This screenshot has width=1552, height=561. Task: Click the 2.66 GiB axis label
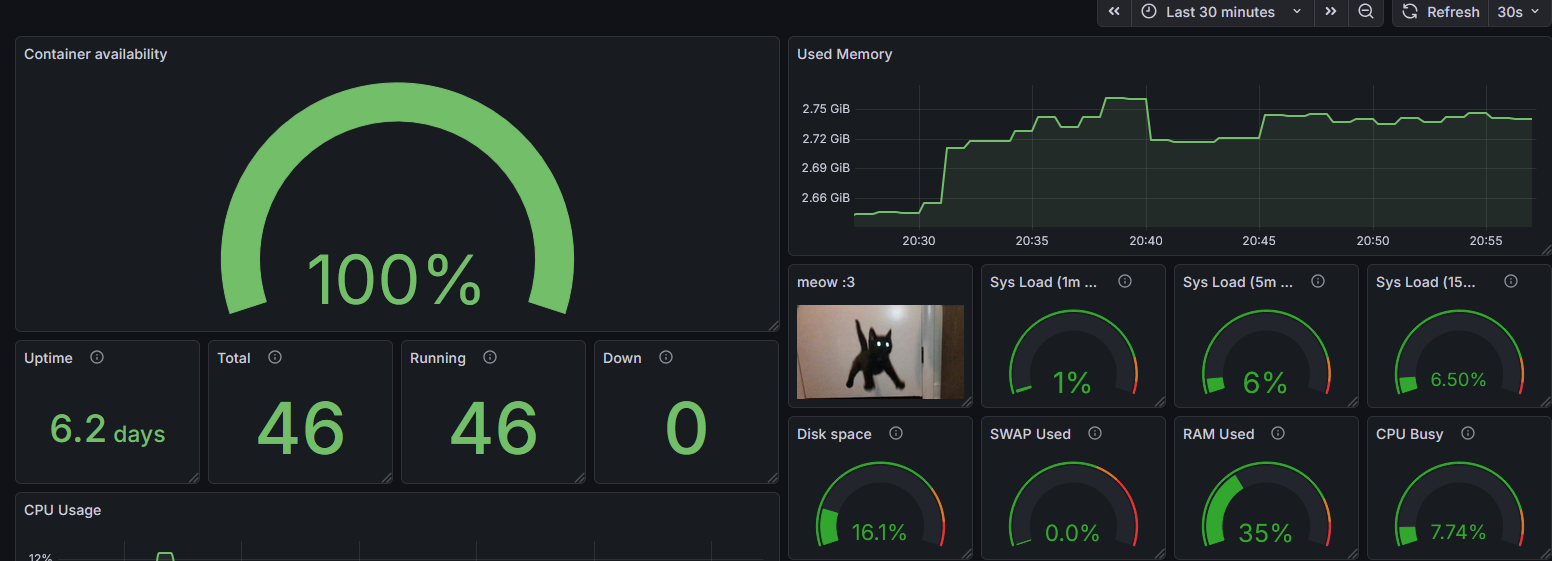point(826,198)
